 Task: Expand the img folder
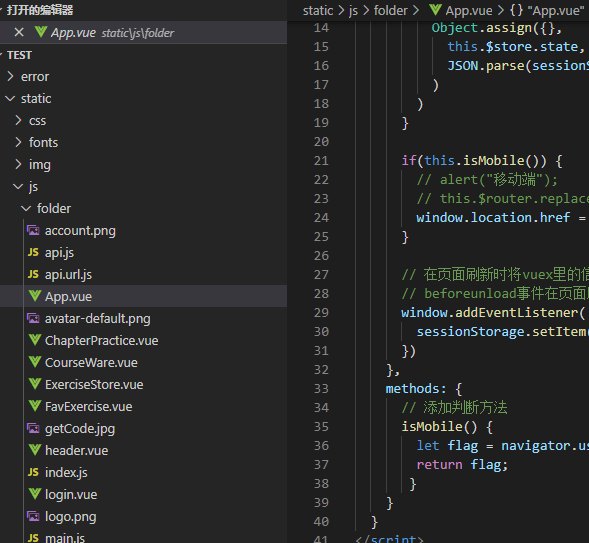[x=18, y=164]
